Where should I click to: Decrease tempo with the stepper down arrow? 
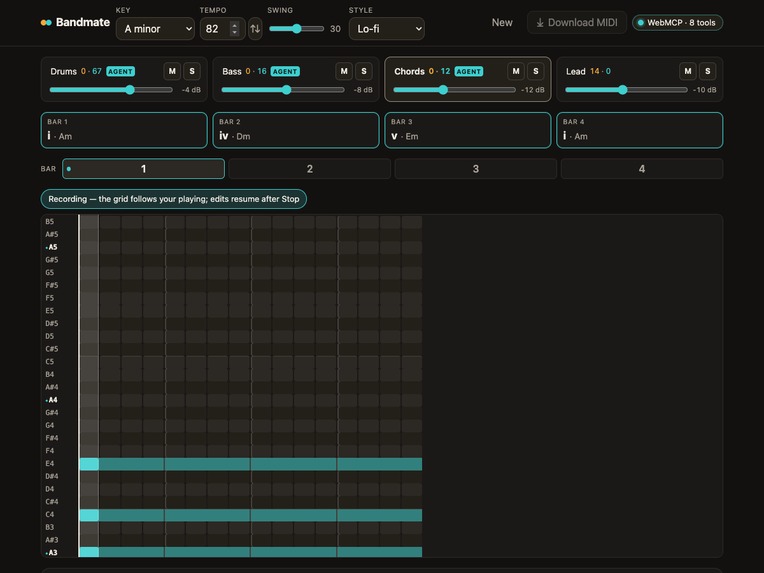tap(234, 32)
